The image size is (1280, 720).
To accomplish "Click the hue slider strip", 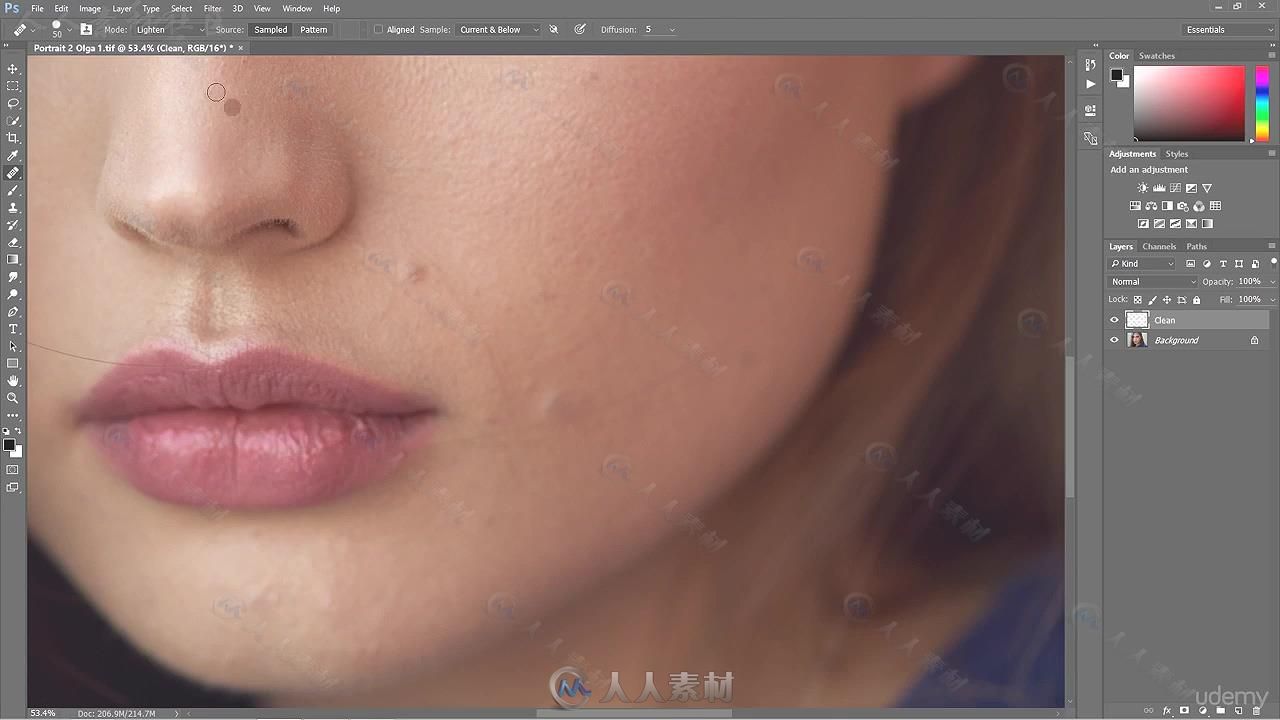I will pyautogui.click(x=1262, y=104).
